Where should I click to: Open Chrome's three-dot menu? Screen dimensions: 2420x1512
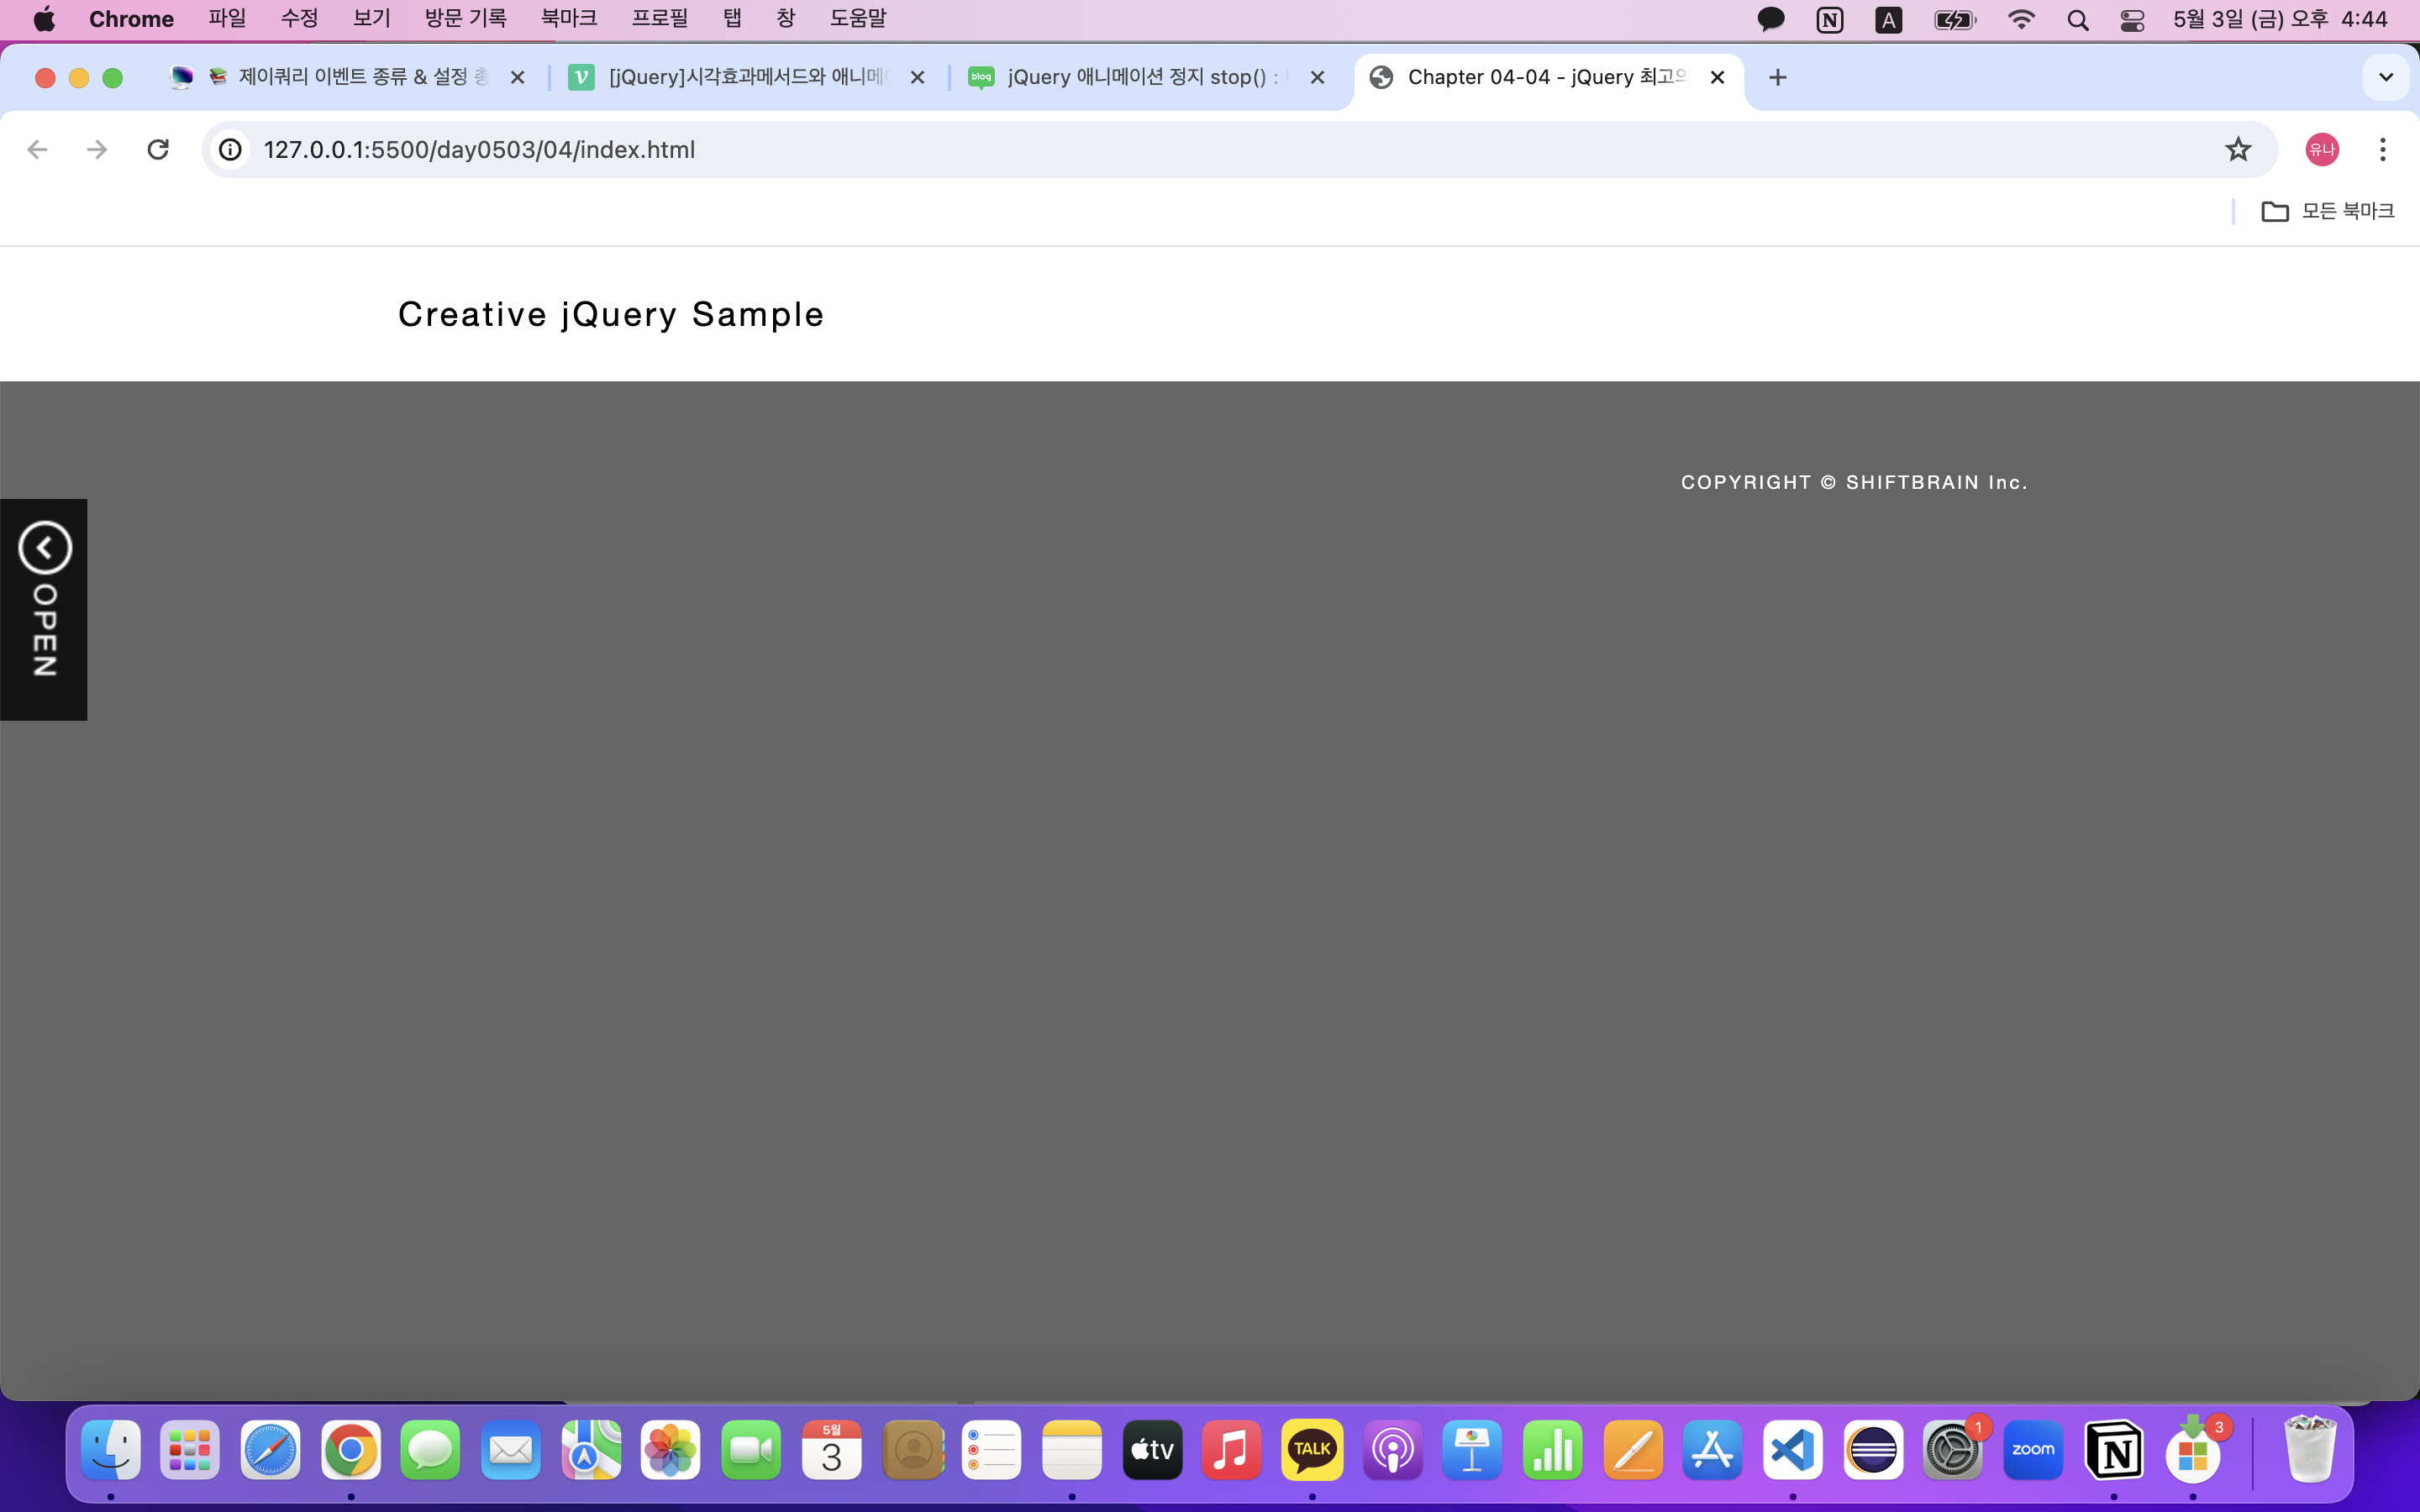(2382, 150)
